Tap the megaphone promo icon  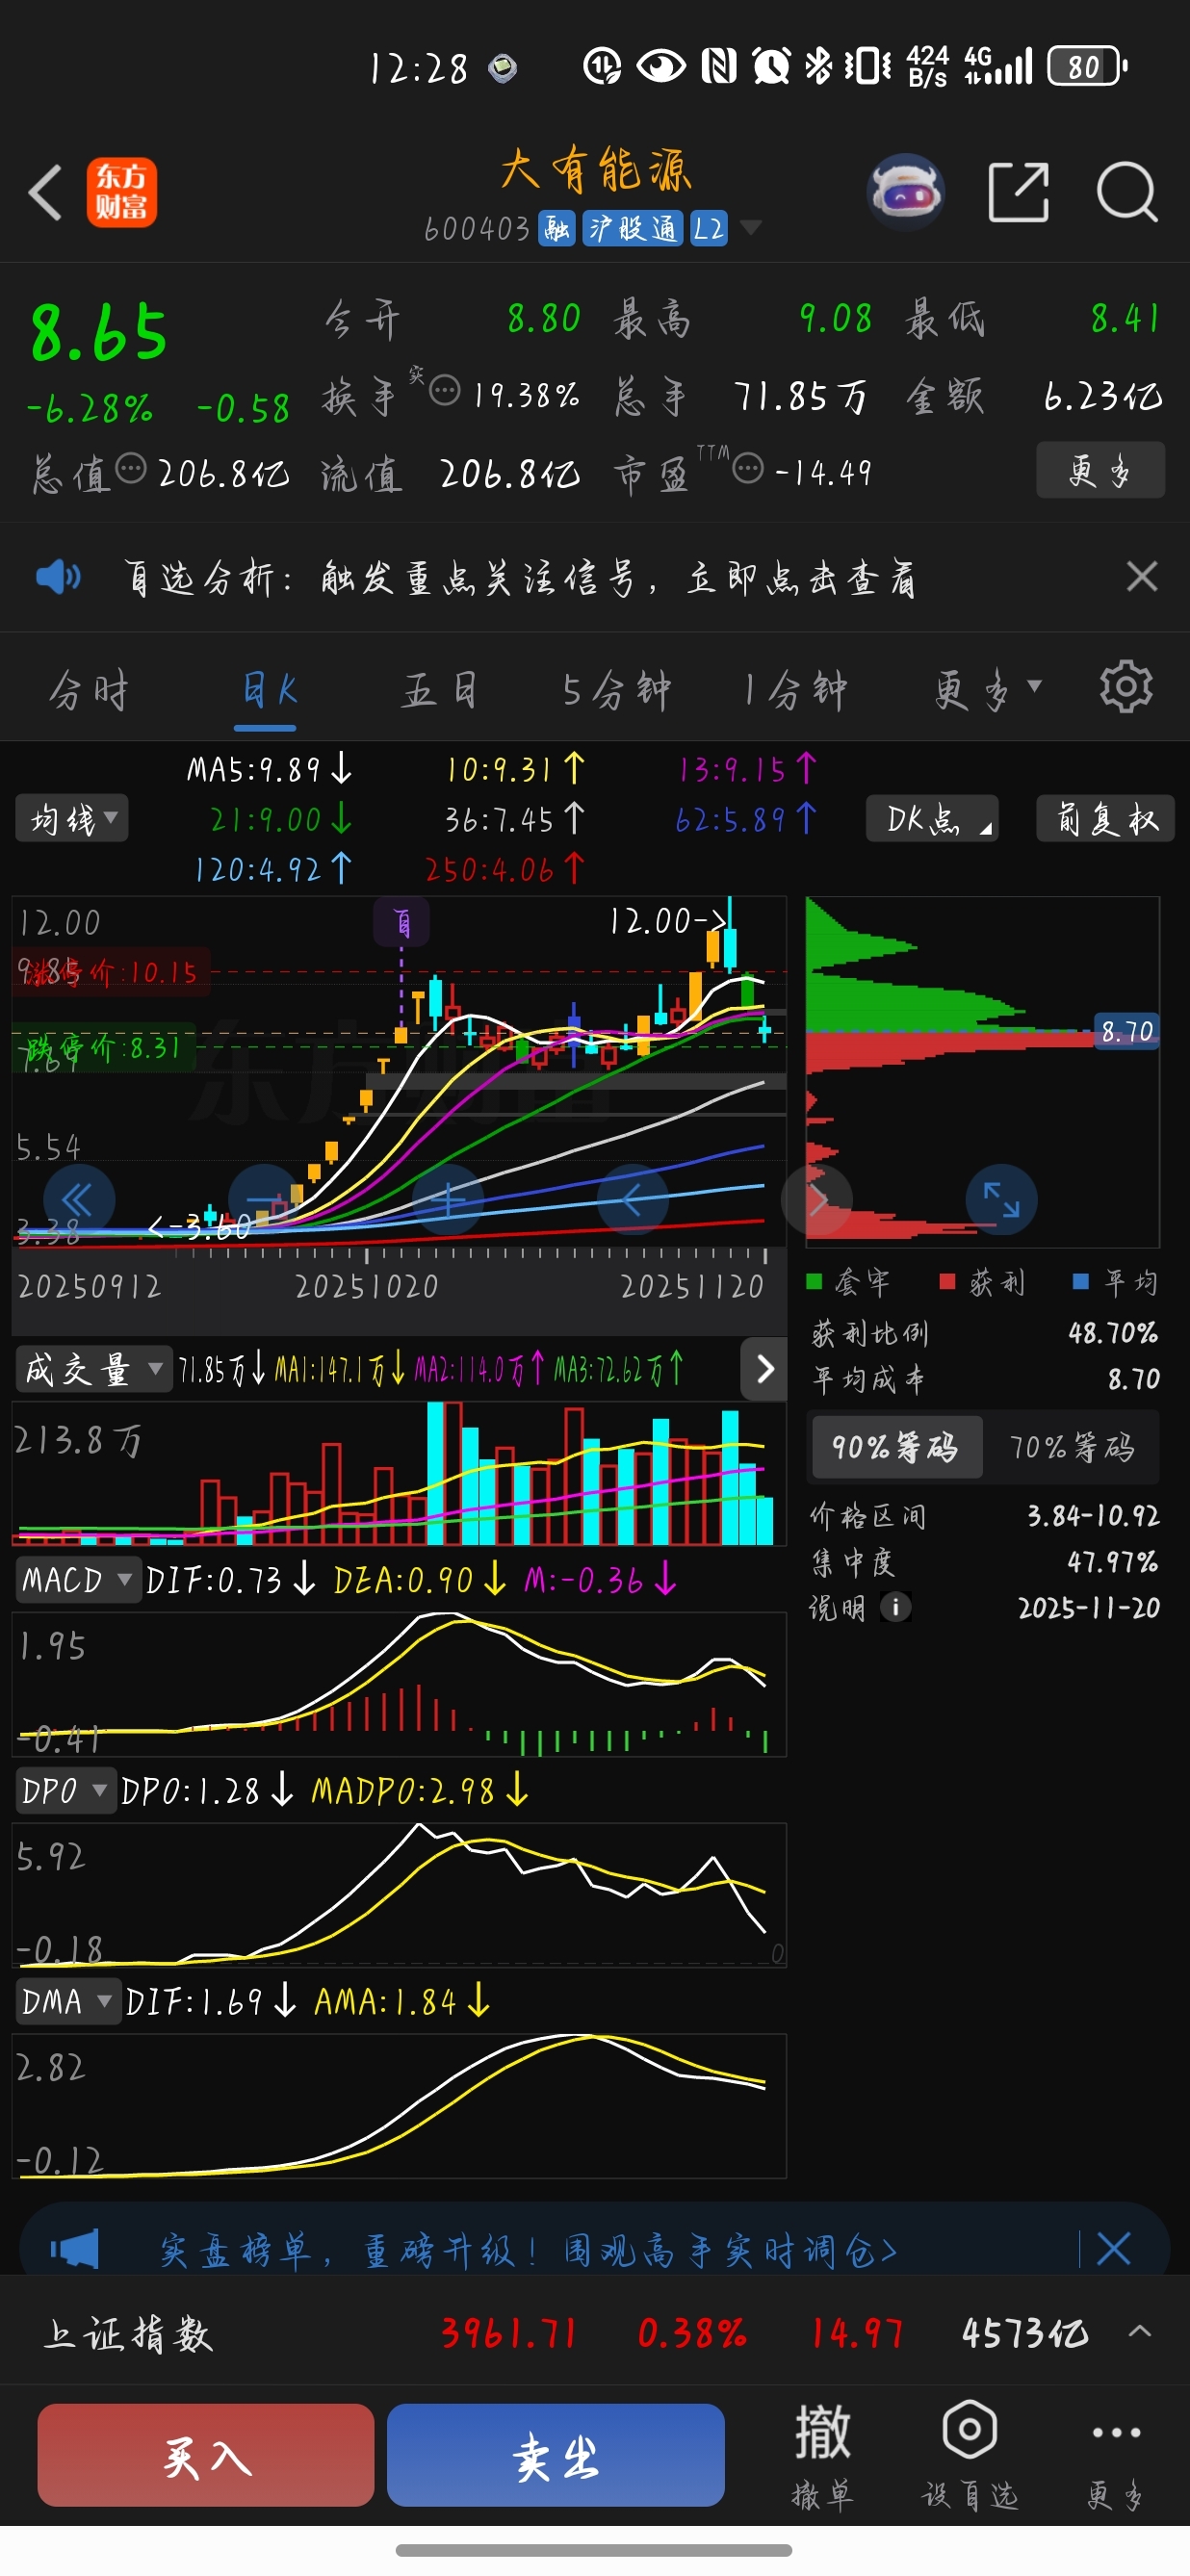click(75, 2249)
